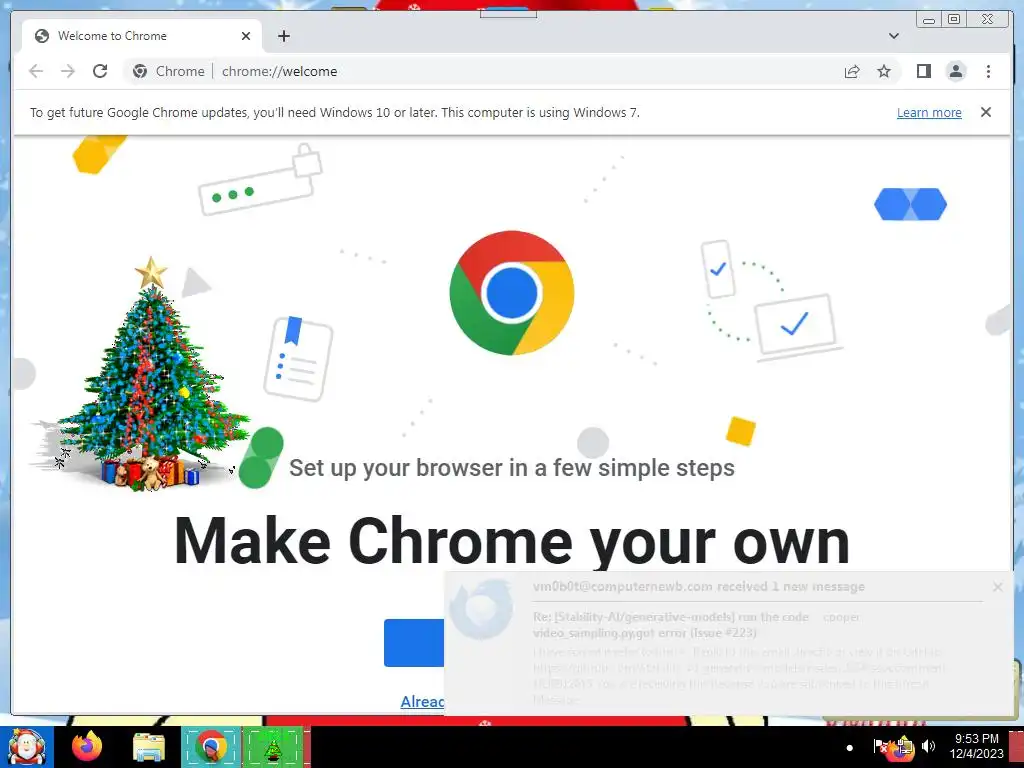The height and width of the screenshot is (768, 1024).
Task: Open the clock showing 9:53 PM
Action: 976,746
